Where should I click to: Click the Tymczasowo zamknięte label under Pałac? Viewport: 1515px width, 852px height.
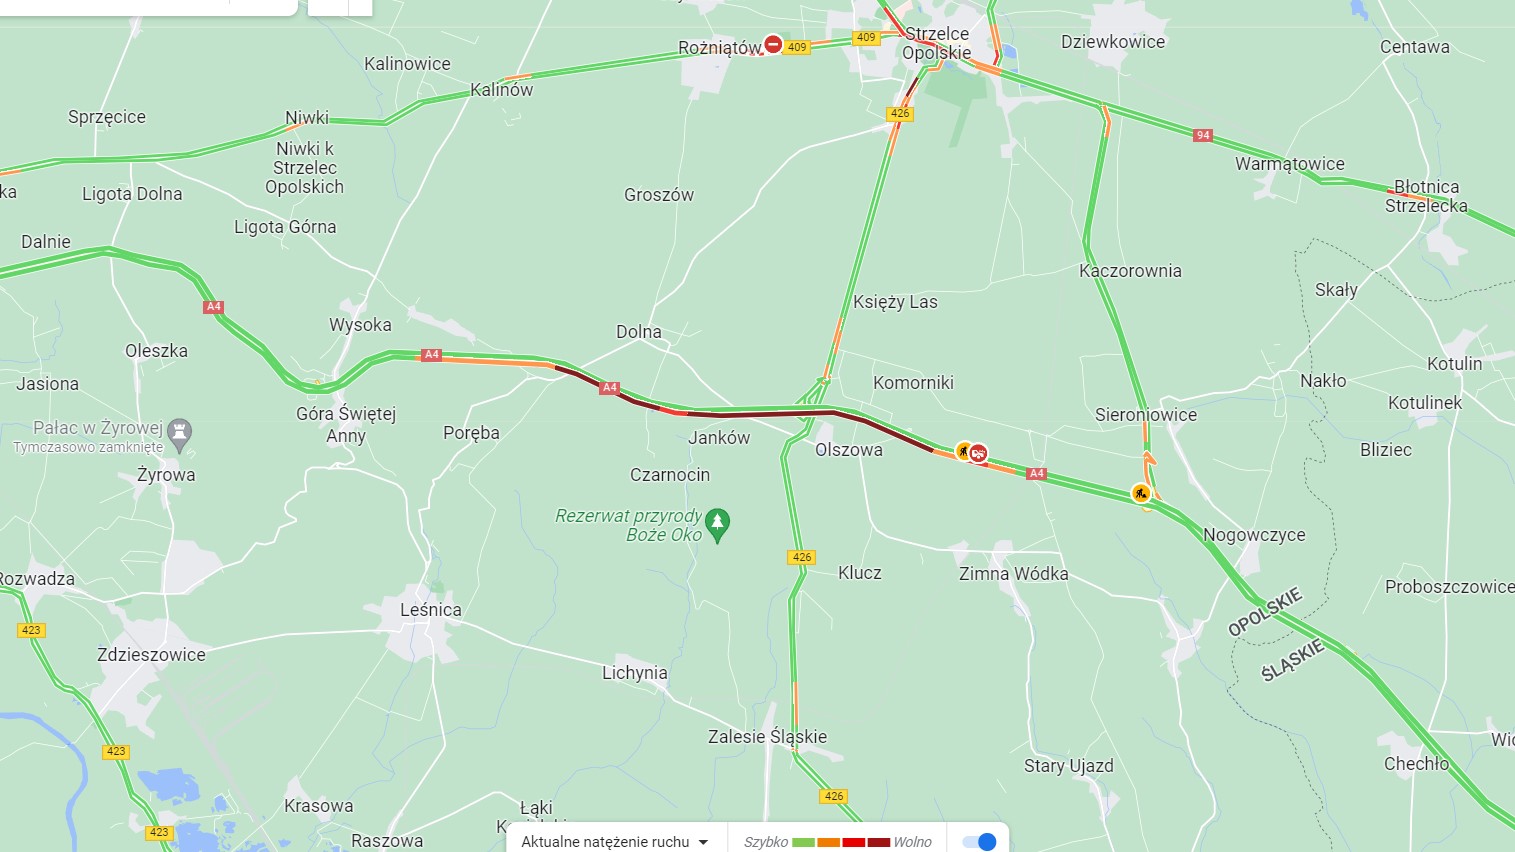click(x=88, y=448)
